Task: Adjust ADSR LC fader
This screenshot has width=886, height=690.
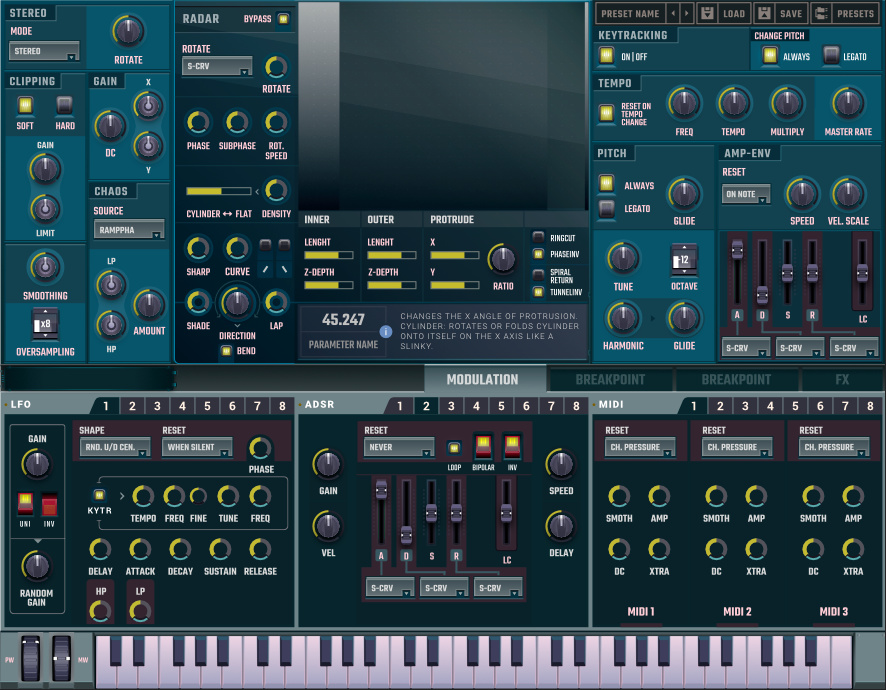Action: tap(506, 513)
